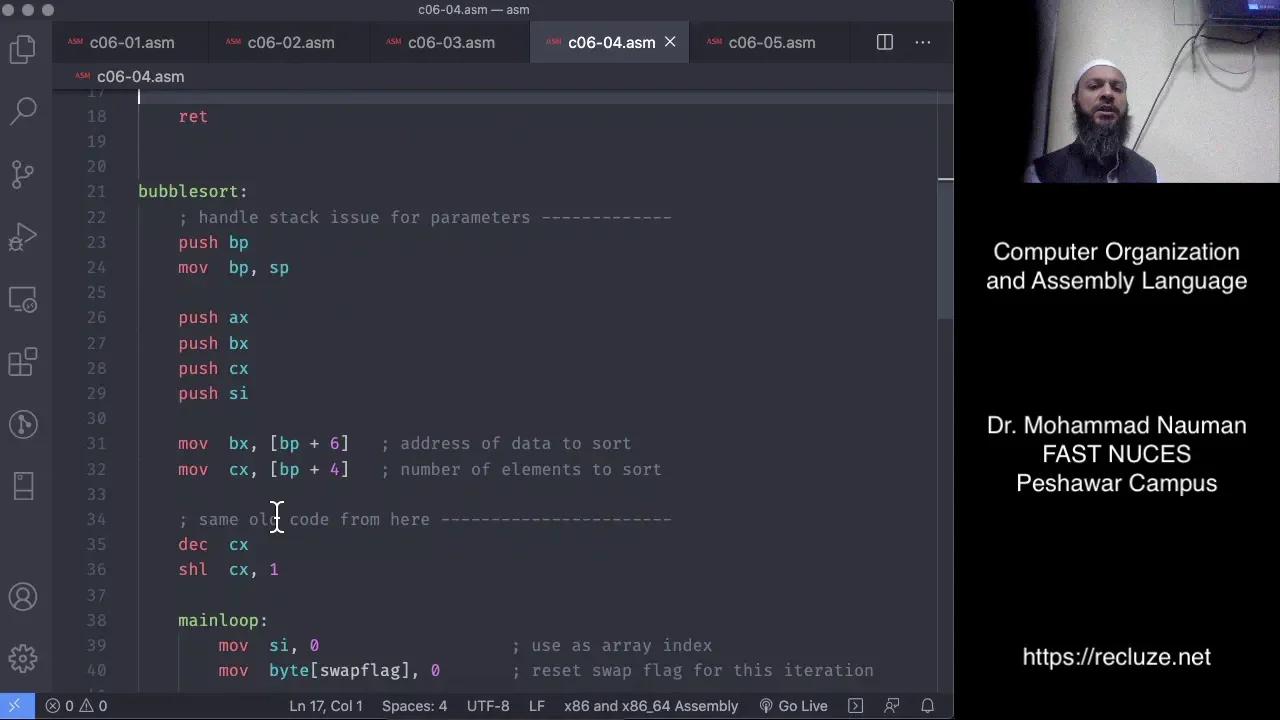1280x720 pixels.
Task: Click line number 37 in the gutter
Action: (96, 595)
